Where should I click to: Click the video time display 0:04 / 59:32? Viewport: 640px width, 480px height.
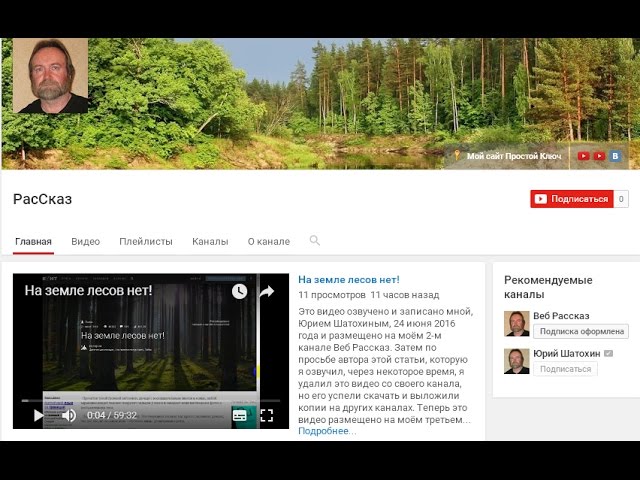click(112, 416)
